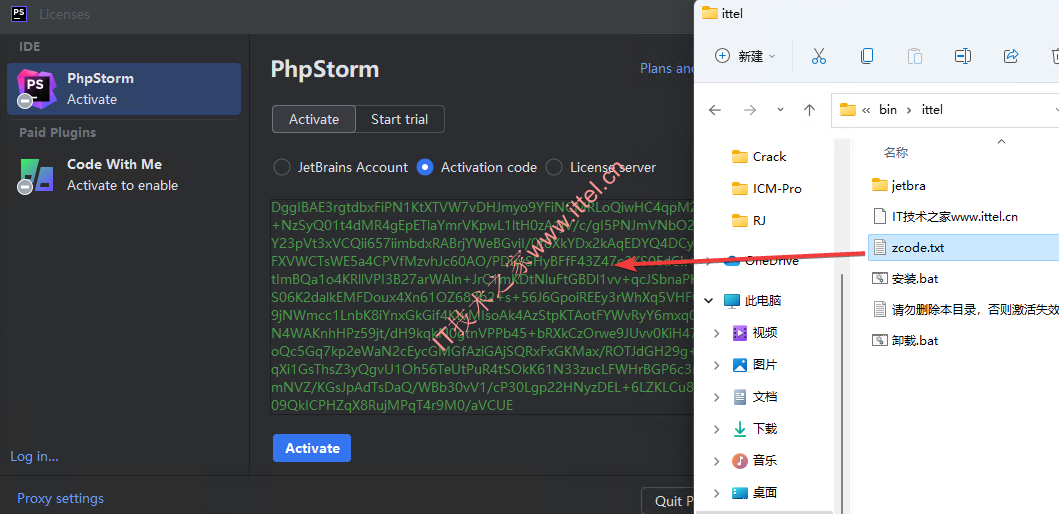Click the Rename icon in Explorer toolbar
This screenshot has width=1059, height=514.
tap(962, 56)
